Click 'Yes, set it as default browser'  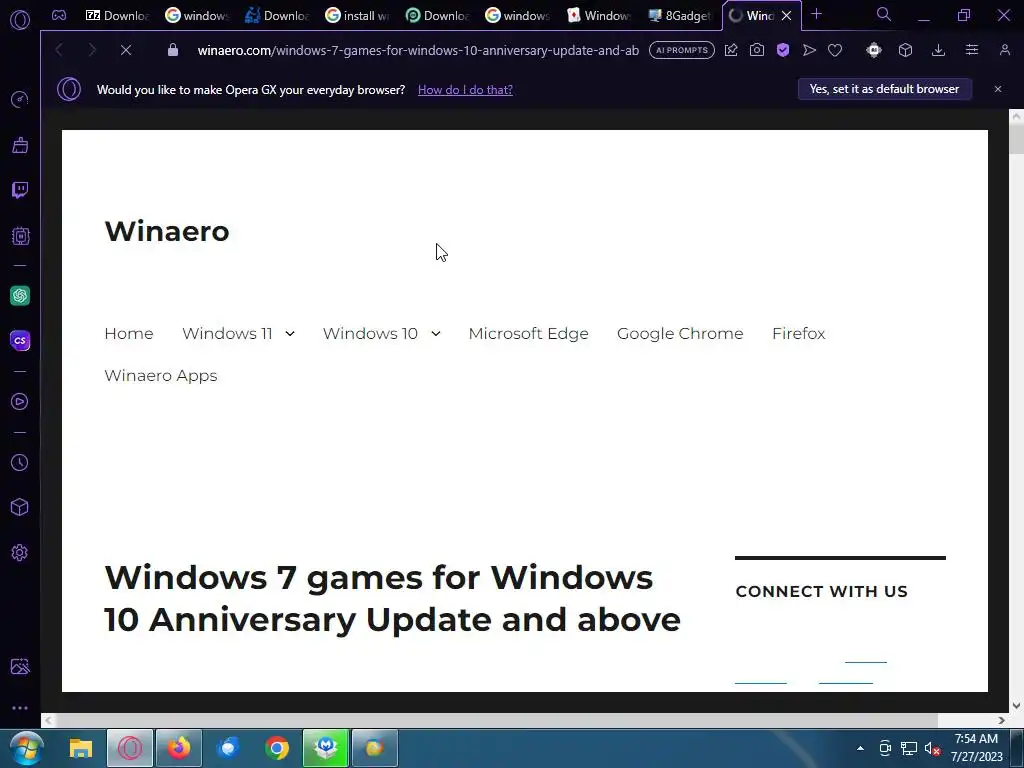click(x=884, y=89)
